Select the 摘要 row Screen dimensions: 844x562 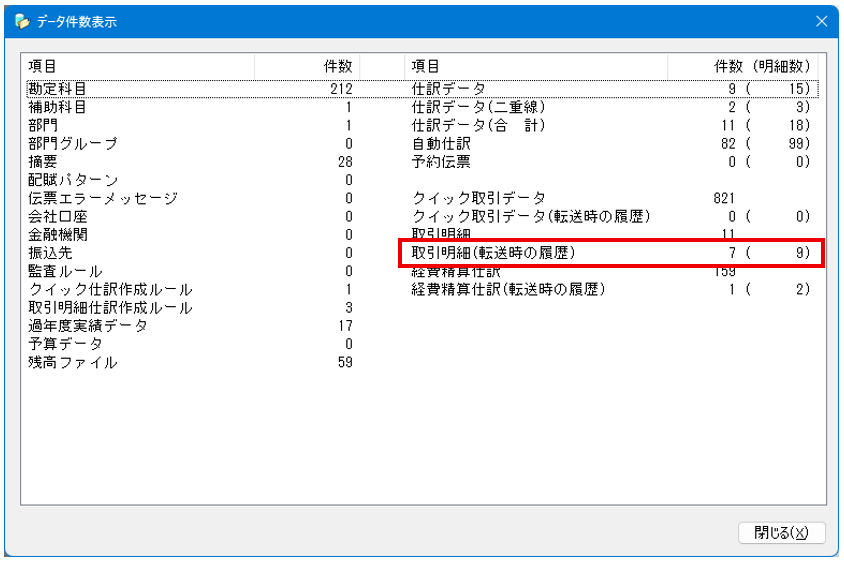43,162
